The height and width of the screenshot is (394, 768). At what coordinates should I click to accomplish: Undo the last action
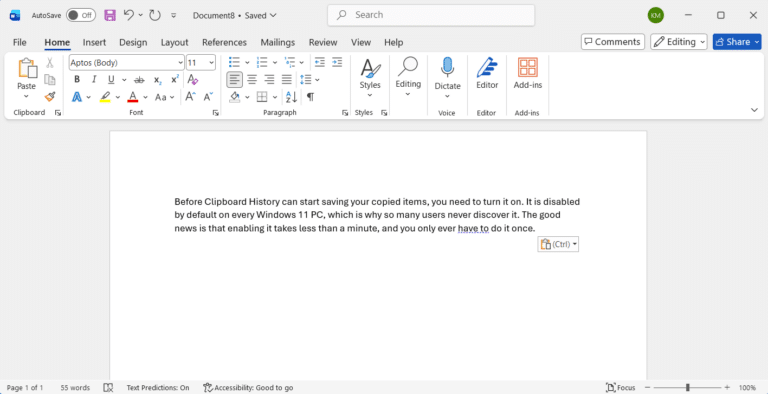coord(128,15)
